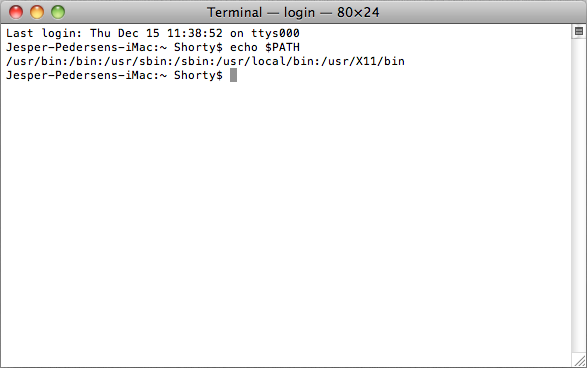Zoom the Terminal window with the green button

[58, 12]
